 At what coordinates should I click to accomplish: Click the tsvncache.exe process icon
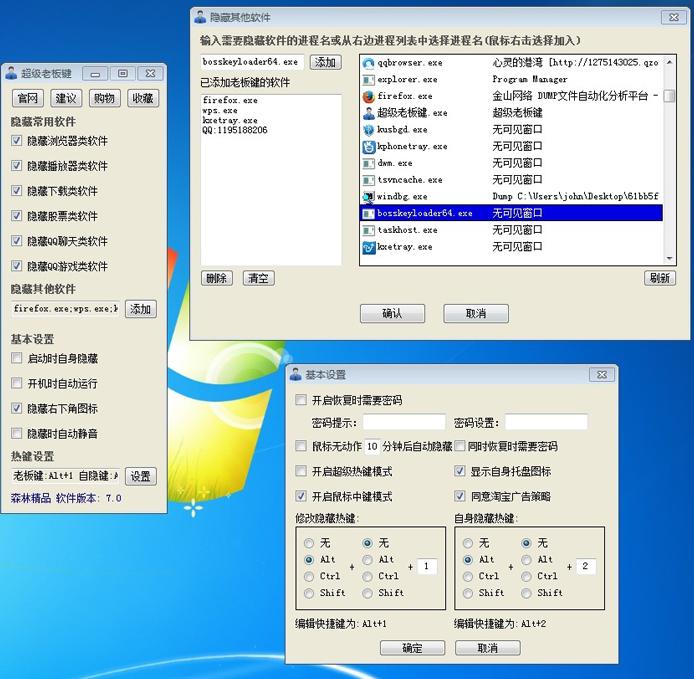(368, 181)
